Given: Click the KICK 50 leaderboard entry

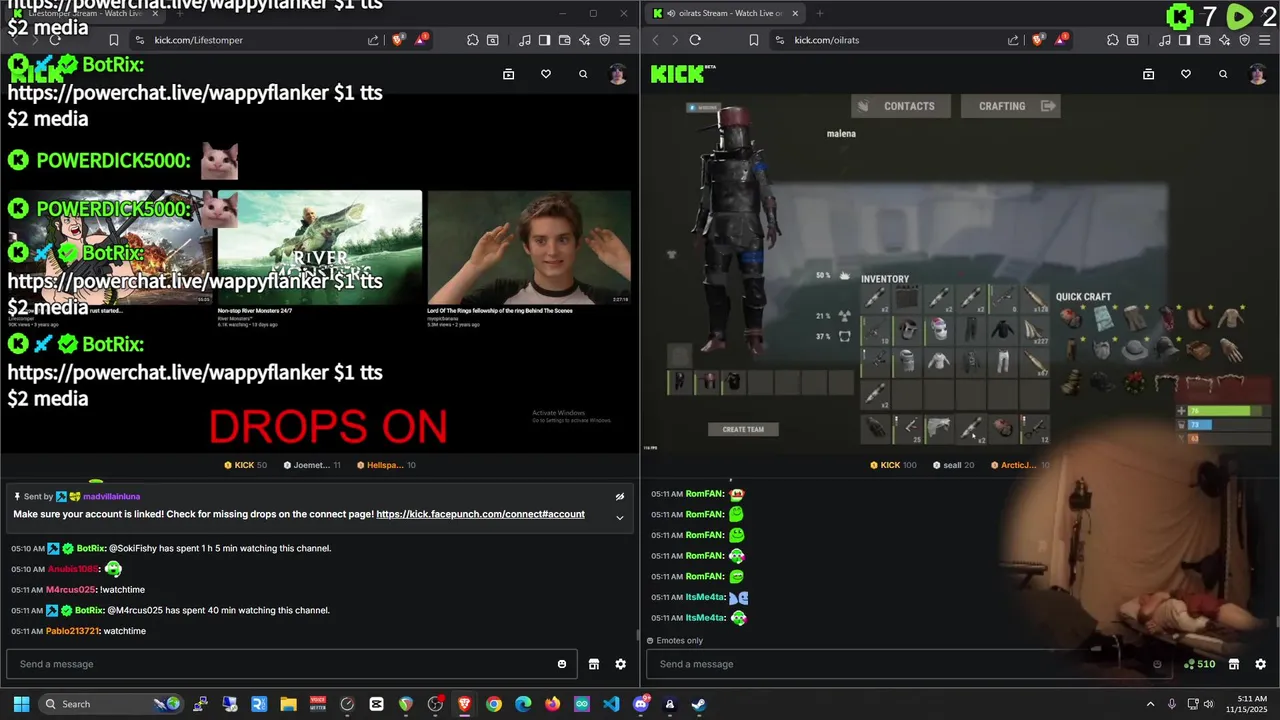Looking at the screenshot, I should tap(245, 465).
